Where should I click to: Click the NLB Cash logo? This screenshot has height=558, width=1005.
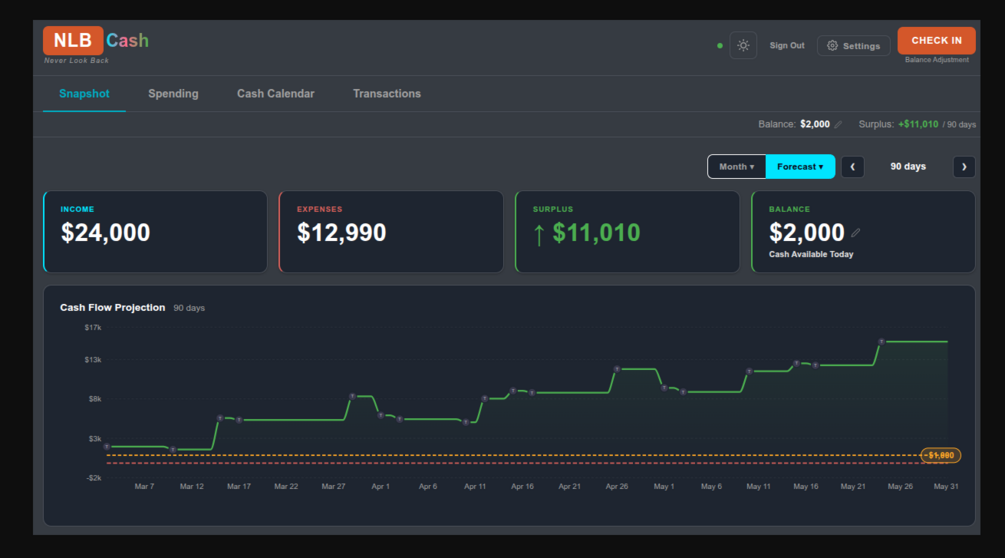[x=96, y=40]
